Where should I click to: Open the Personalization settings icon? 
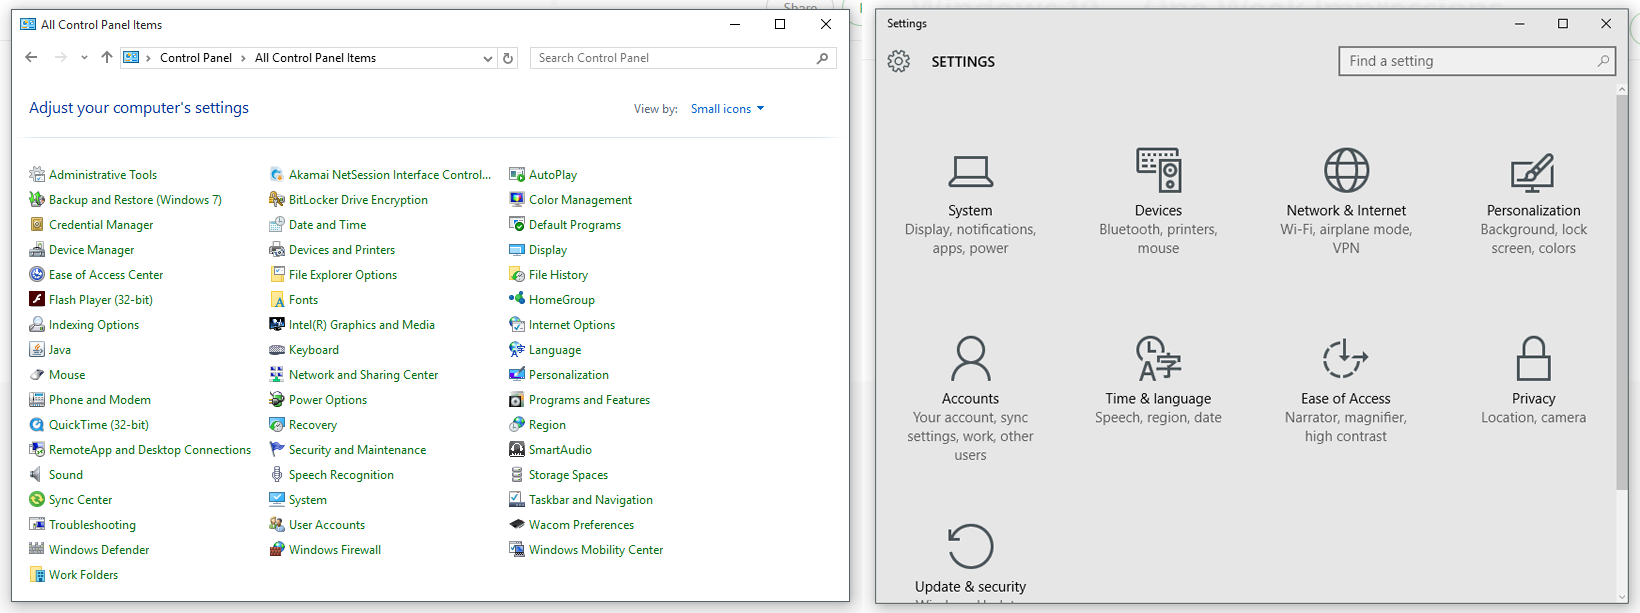(1533, 173)
